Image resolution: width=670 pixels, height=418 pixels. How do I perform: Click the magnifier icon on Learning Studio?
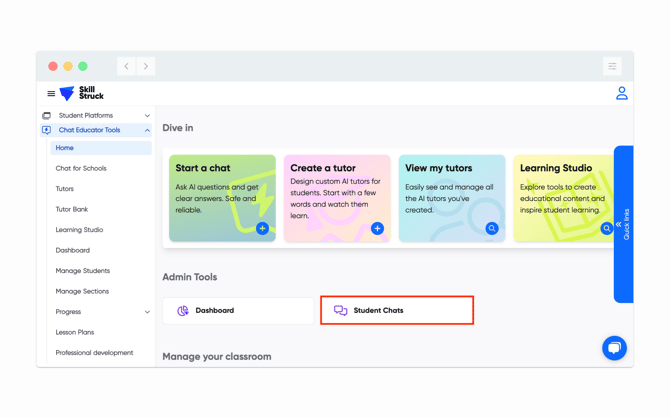(x=606, y=229)
